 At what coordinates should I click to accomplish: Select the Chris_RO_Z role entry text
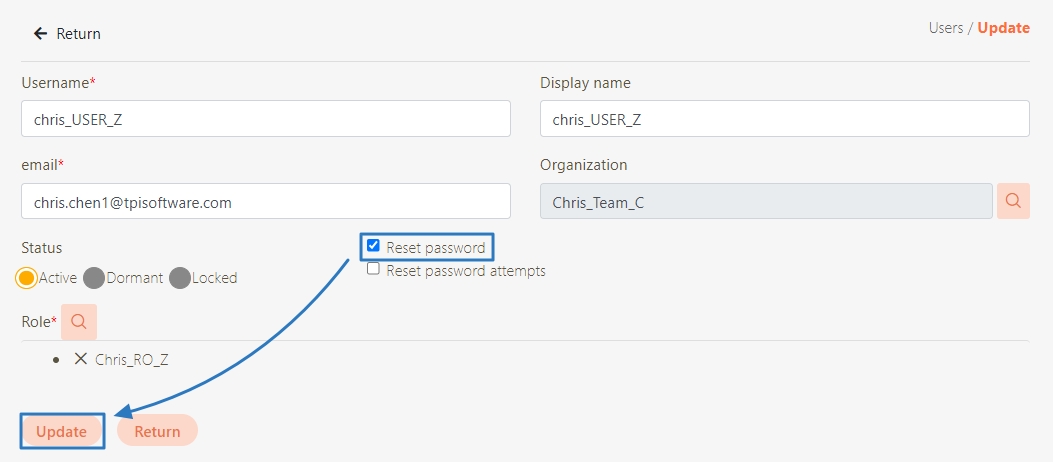tap(132, 360)
